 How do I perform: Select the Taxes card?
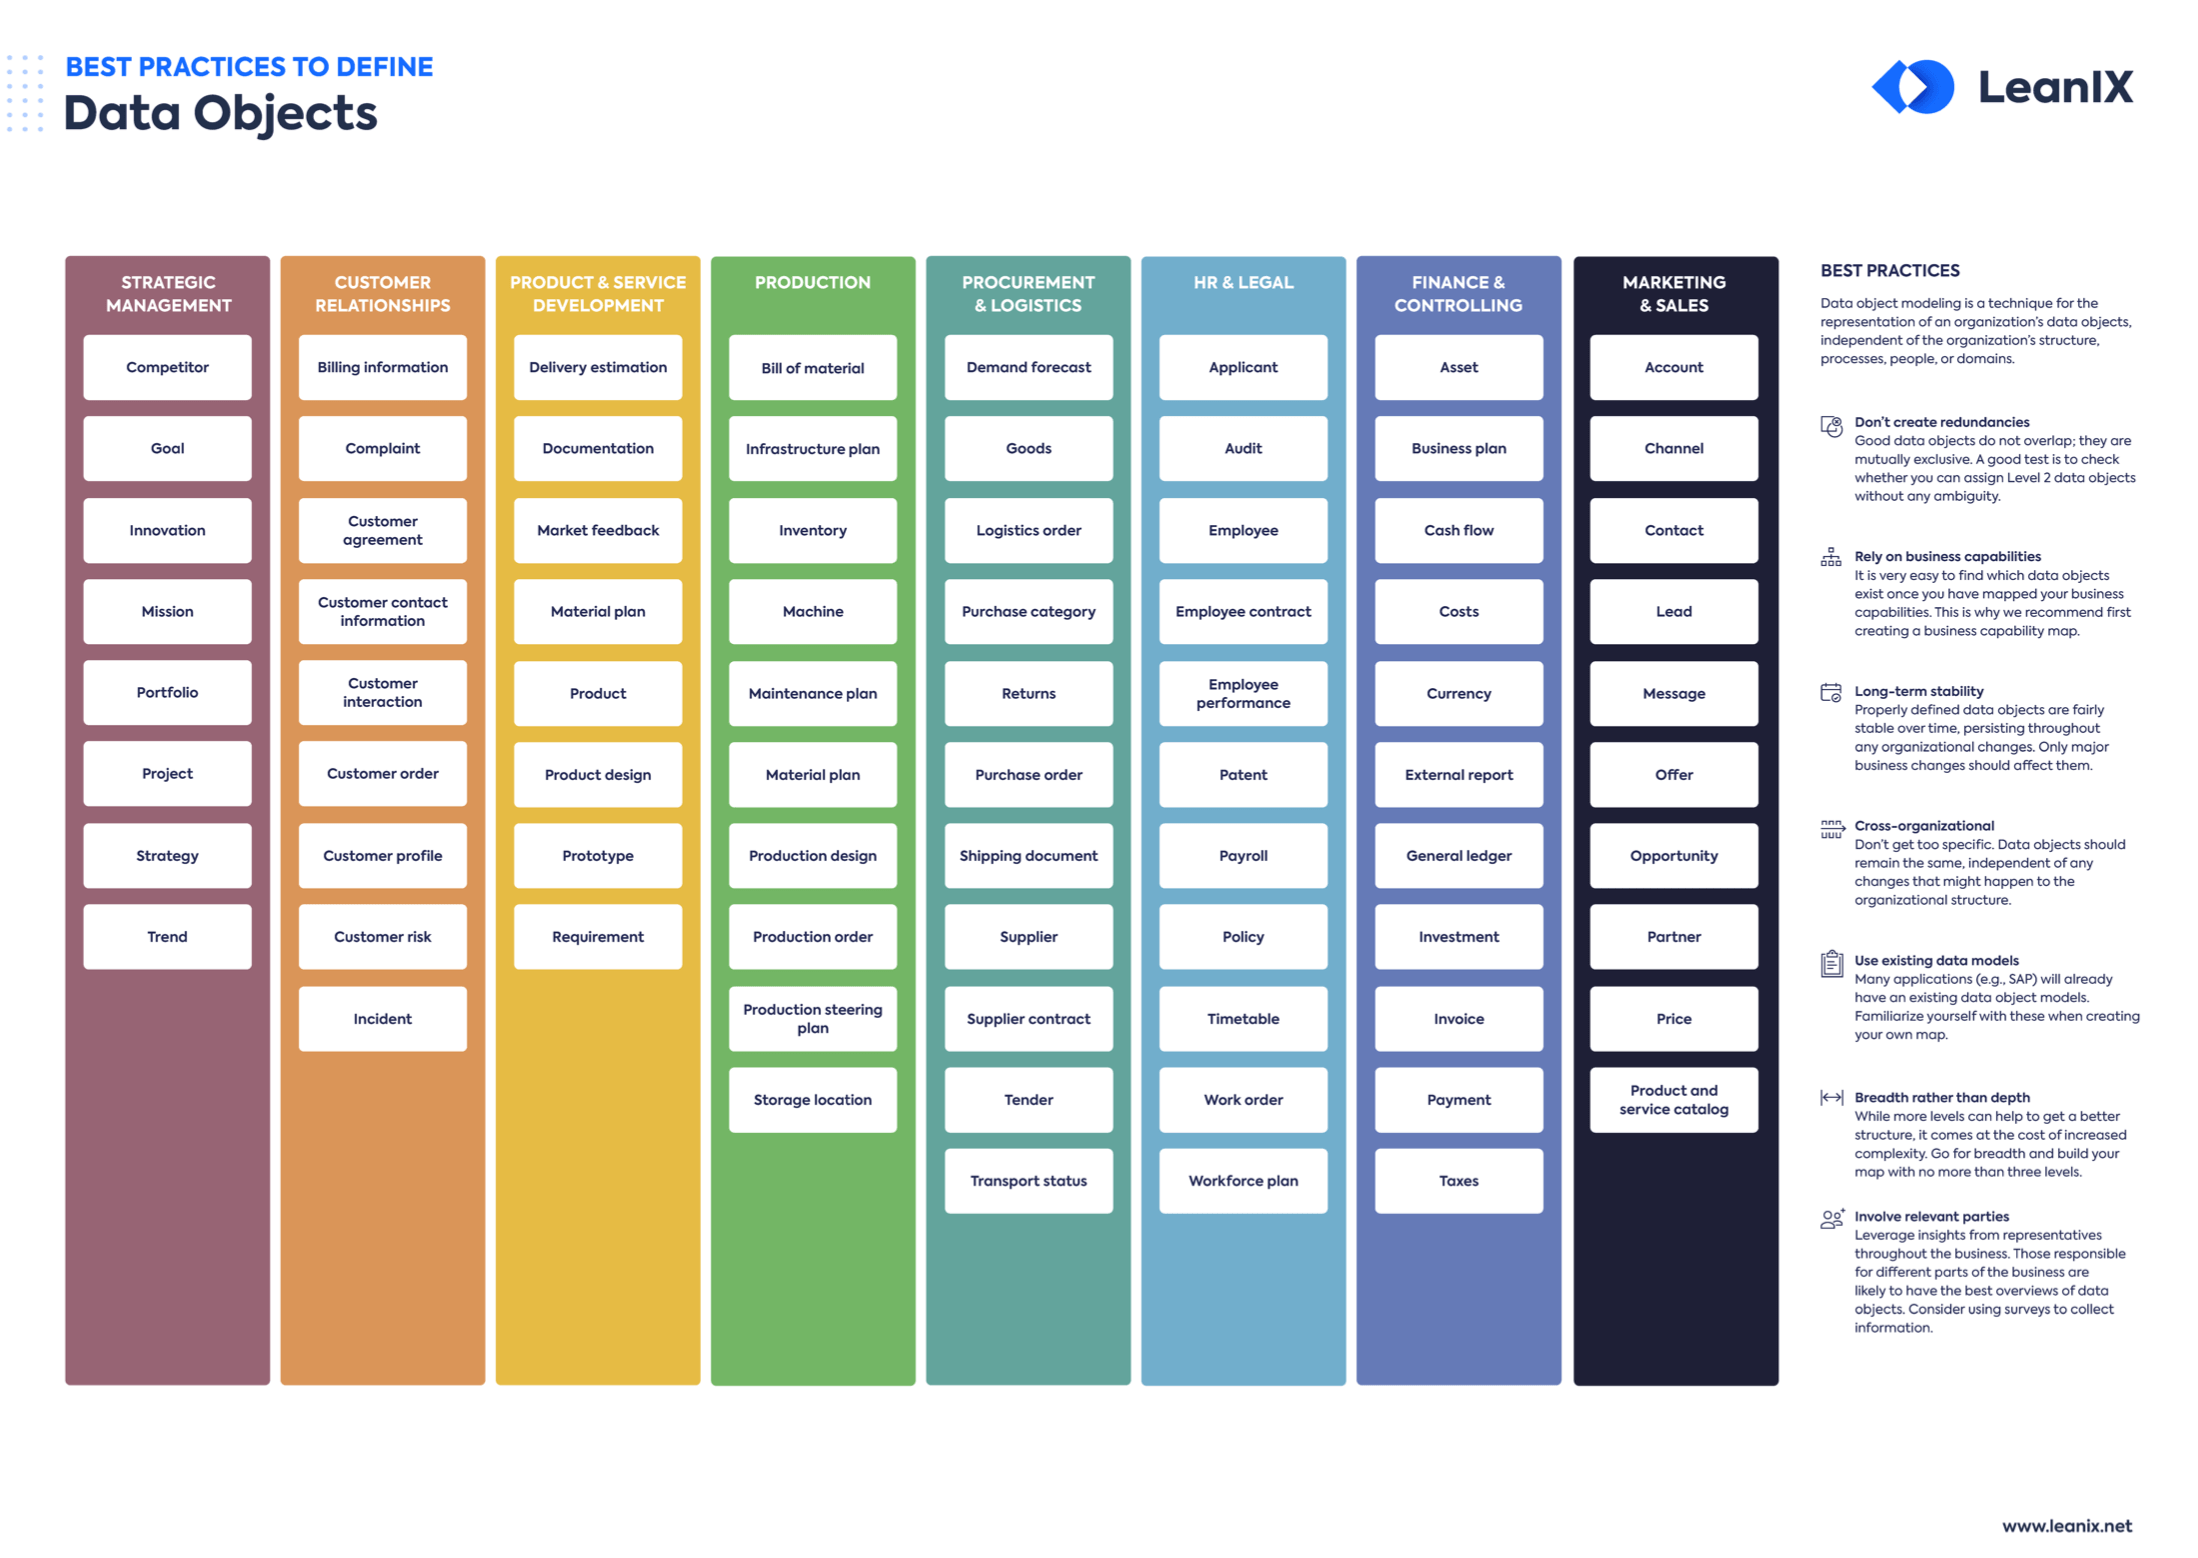(1457, 1180)
